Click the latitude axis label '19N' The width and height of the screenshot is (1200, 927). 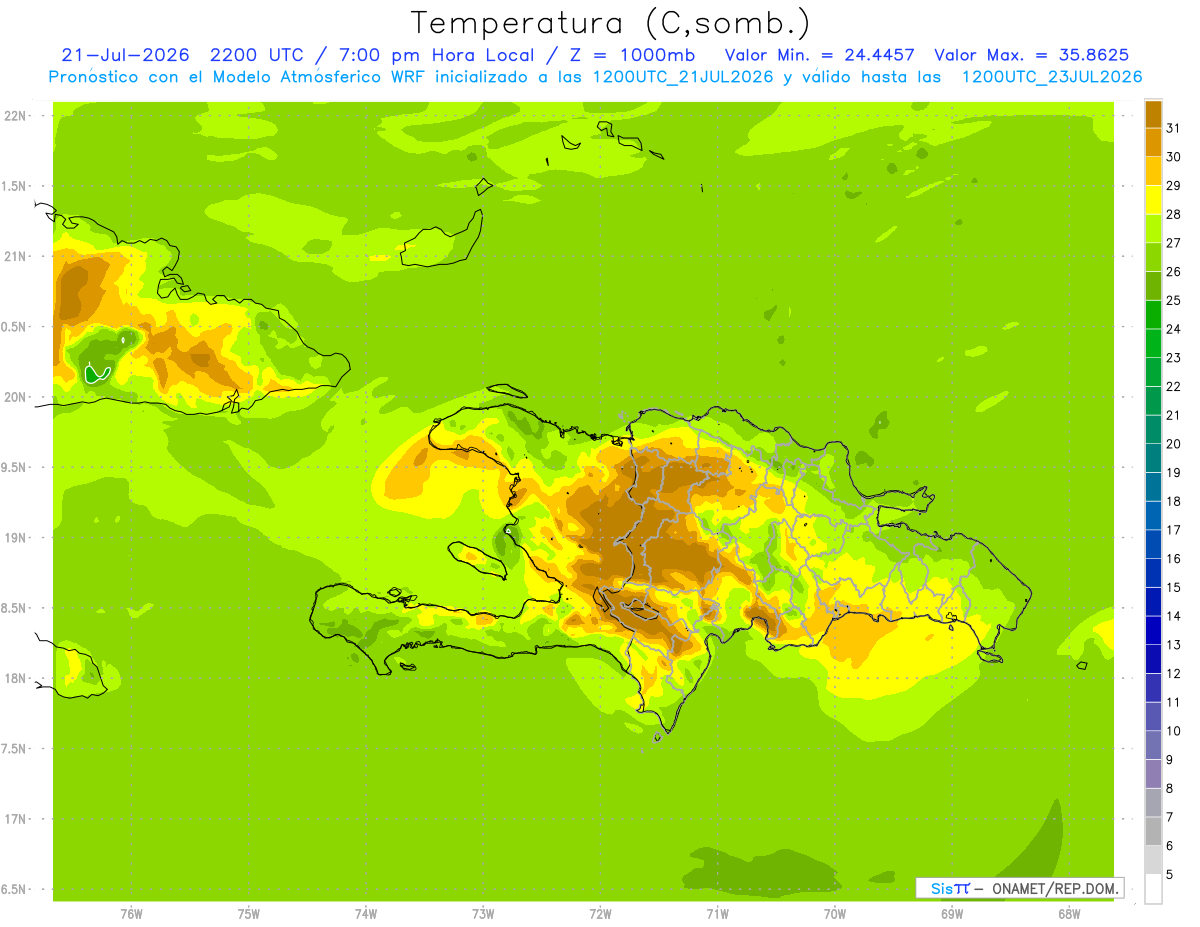pos(16,538)
